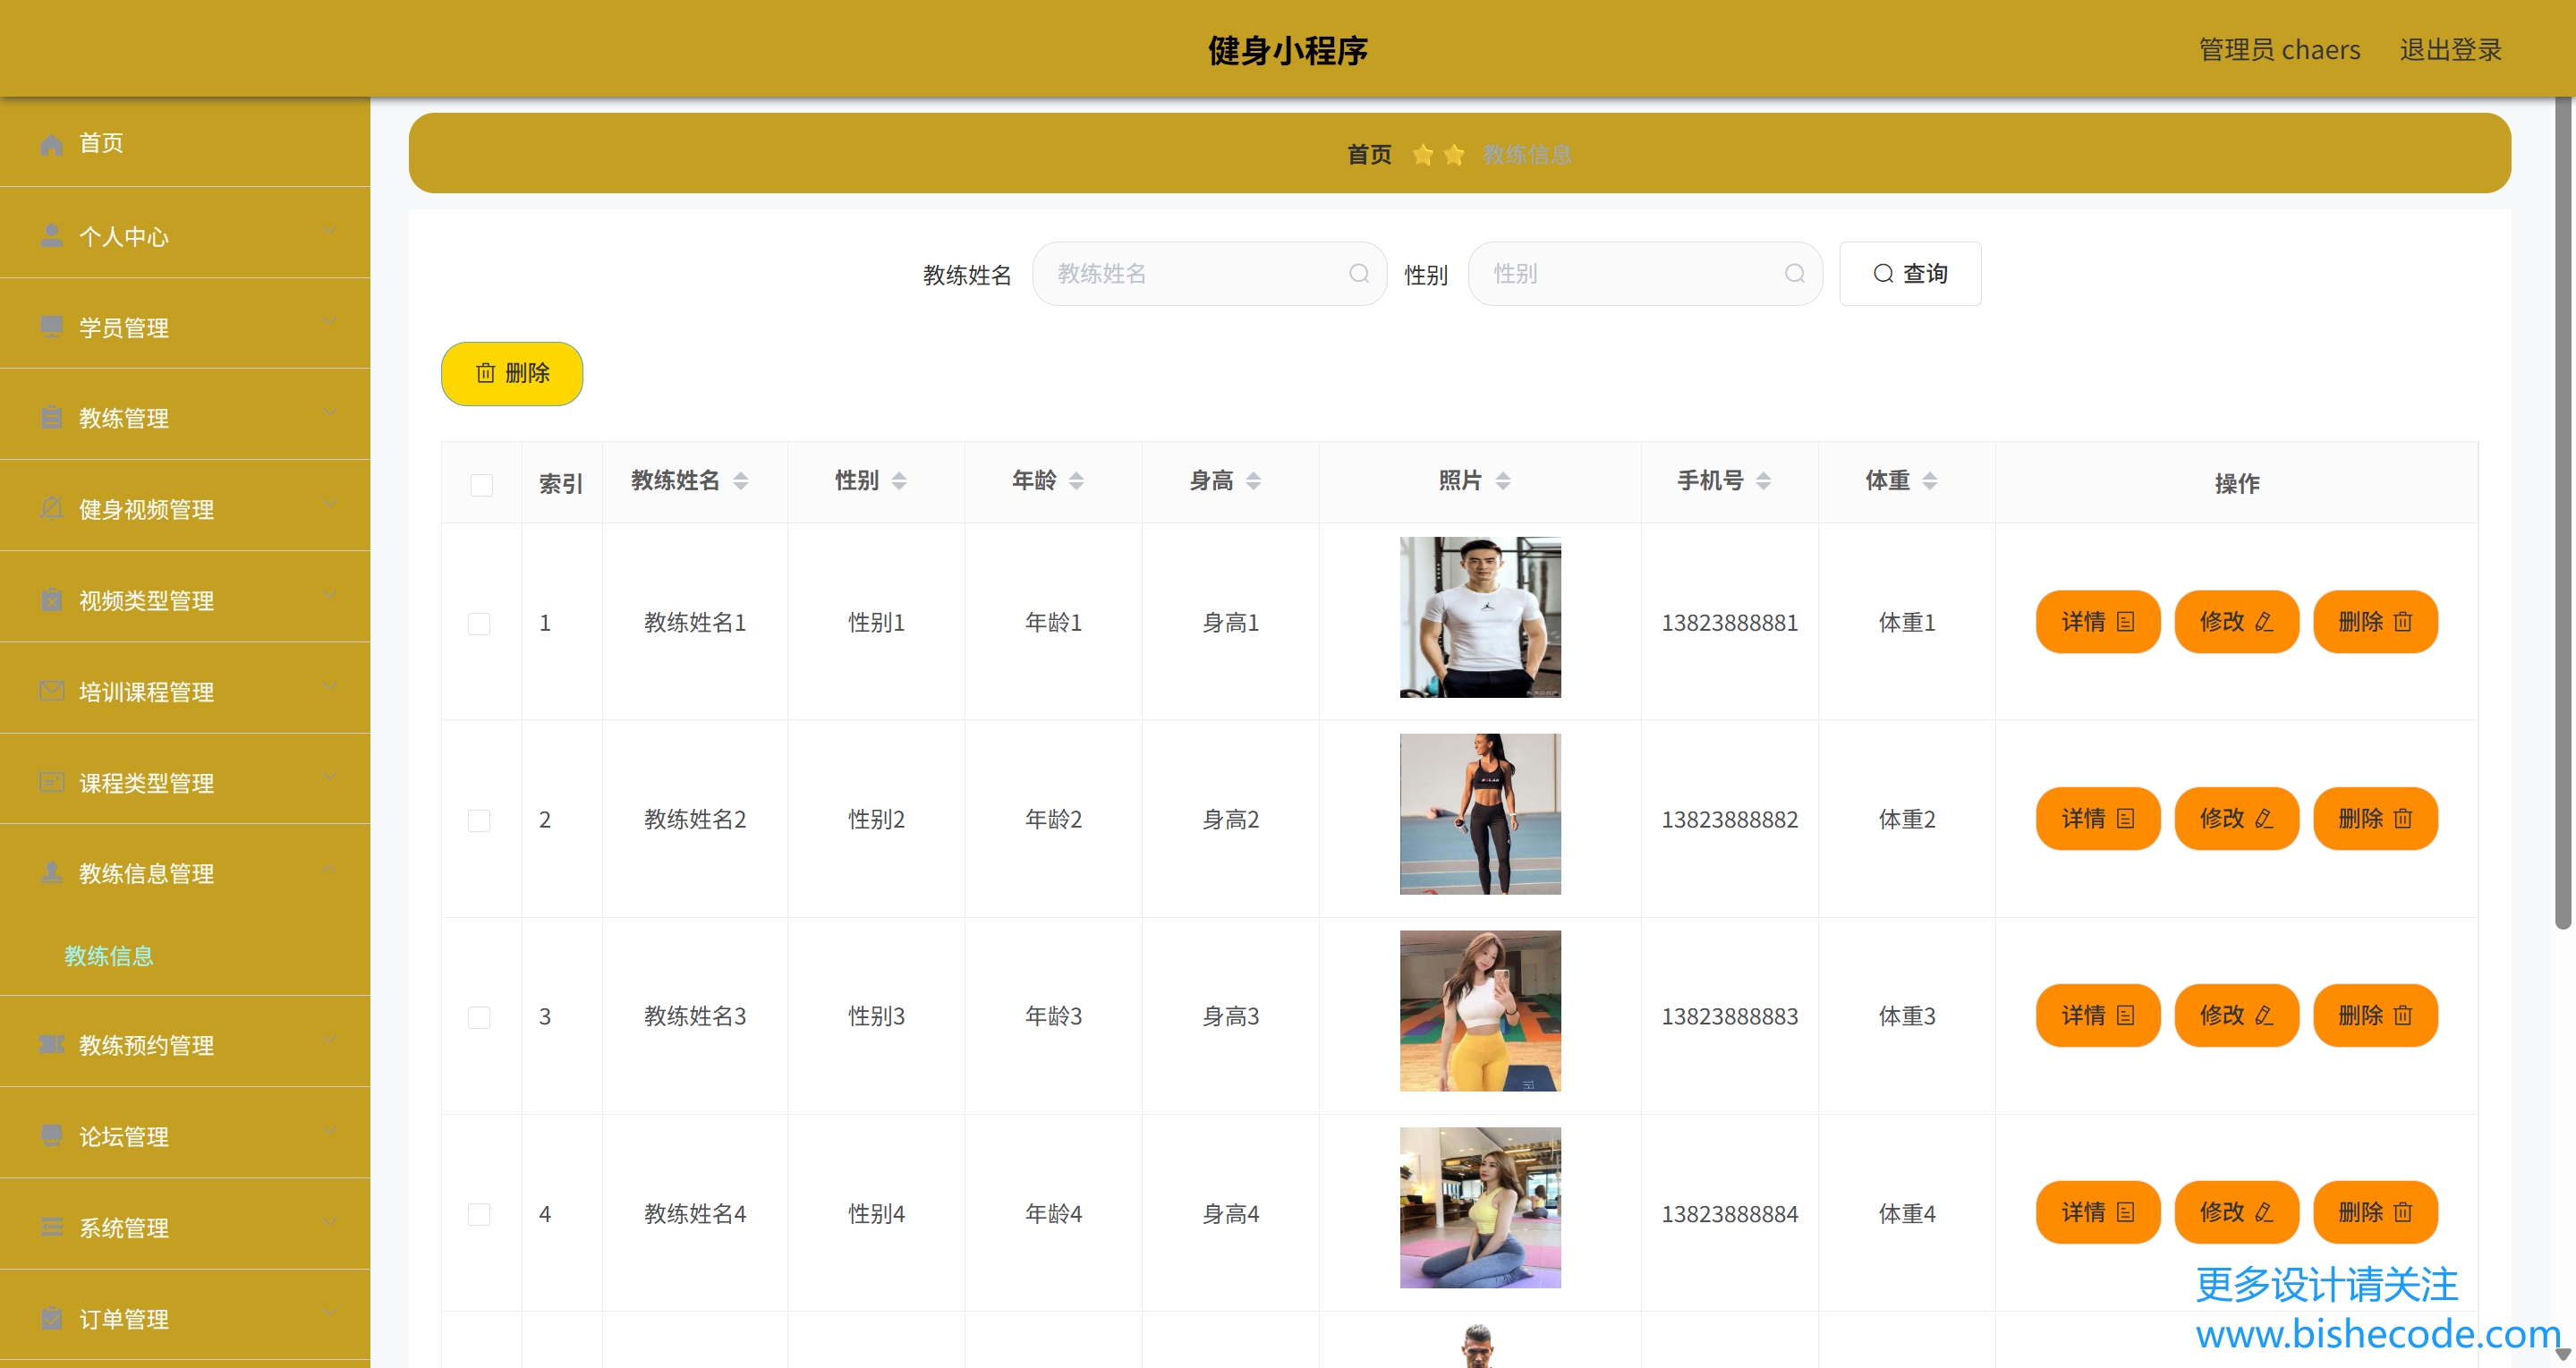Click sort arrows on 年龄 column

(1076, 482)
